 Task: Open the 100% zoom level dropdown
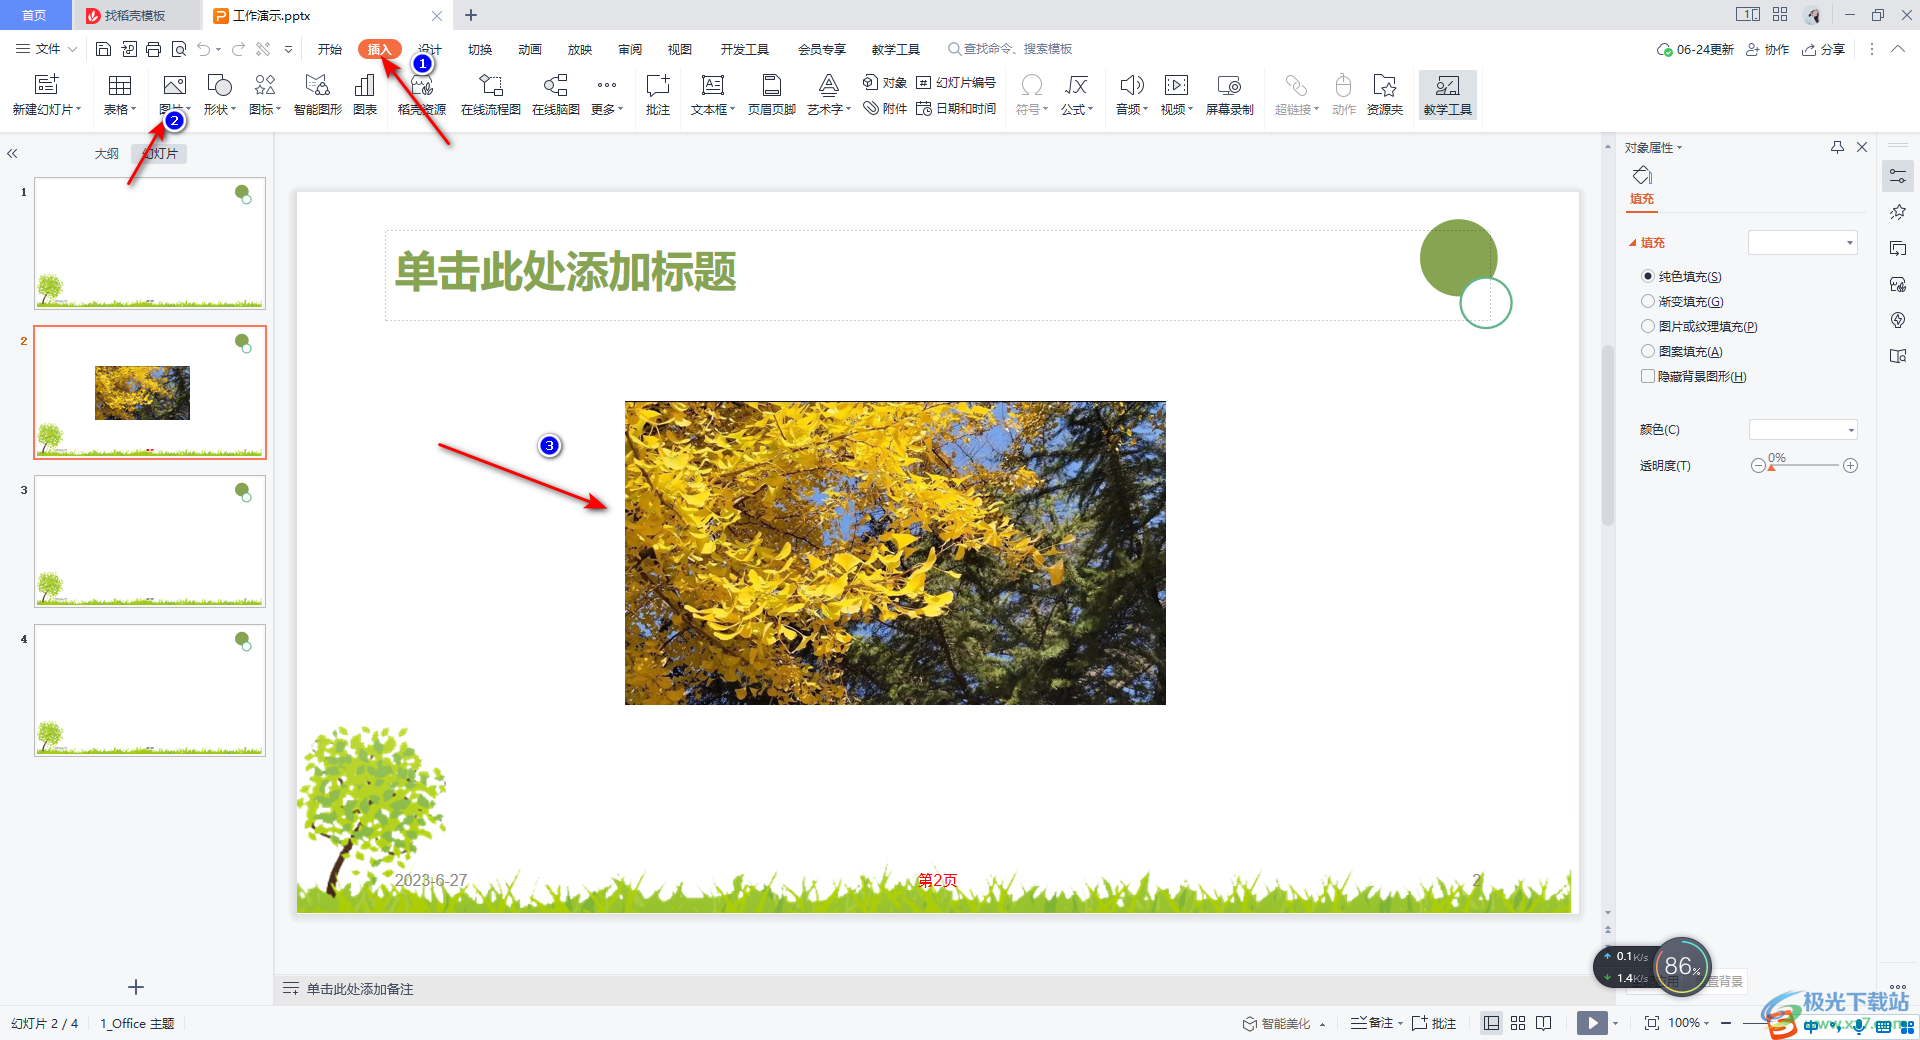pos(1688,1023)
